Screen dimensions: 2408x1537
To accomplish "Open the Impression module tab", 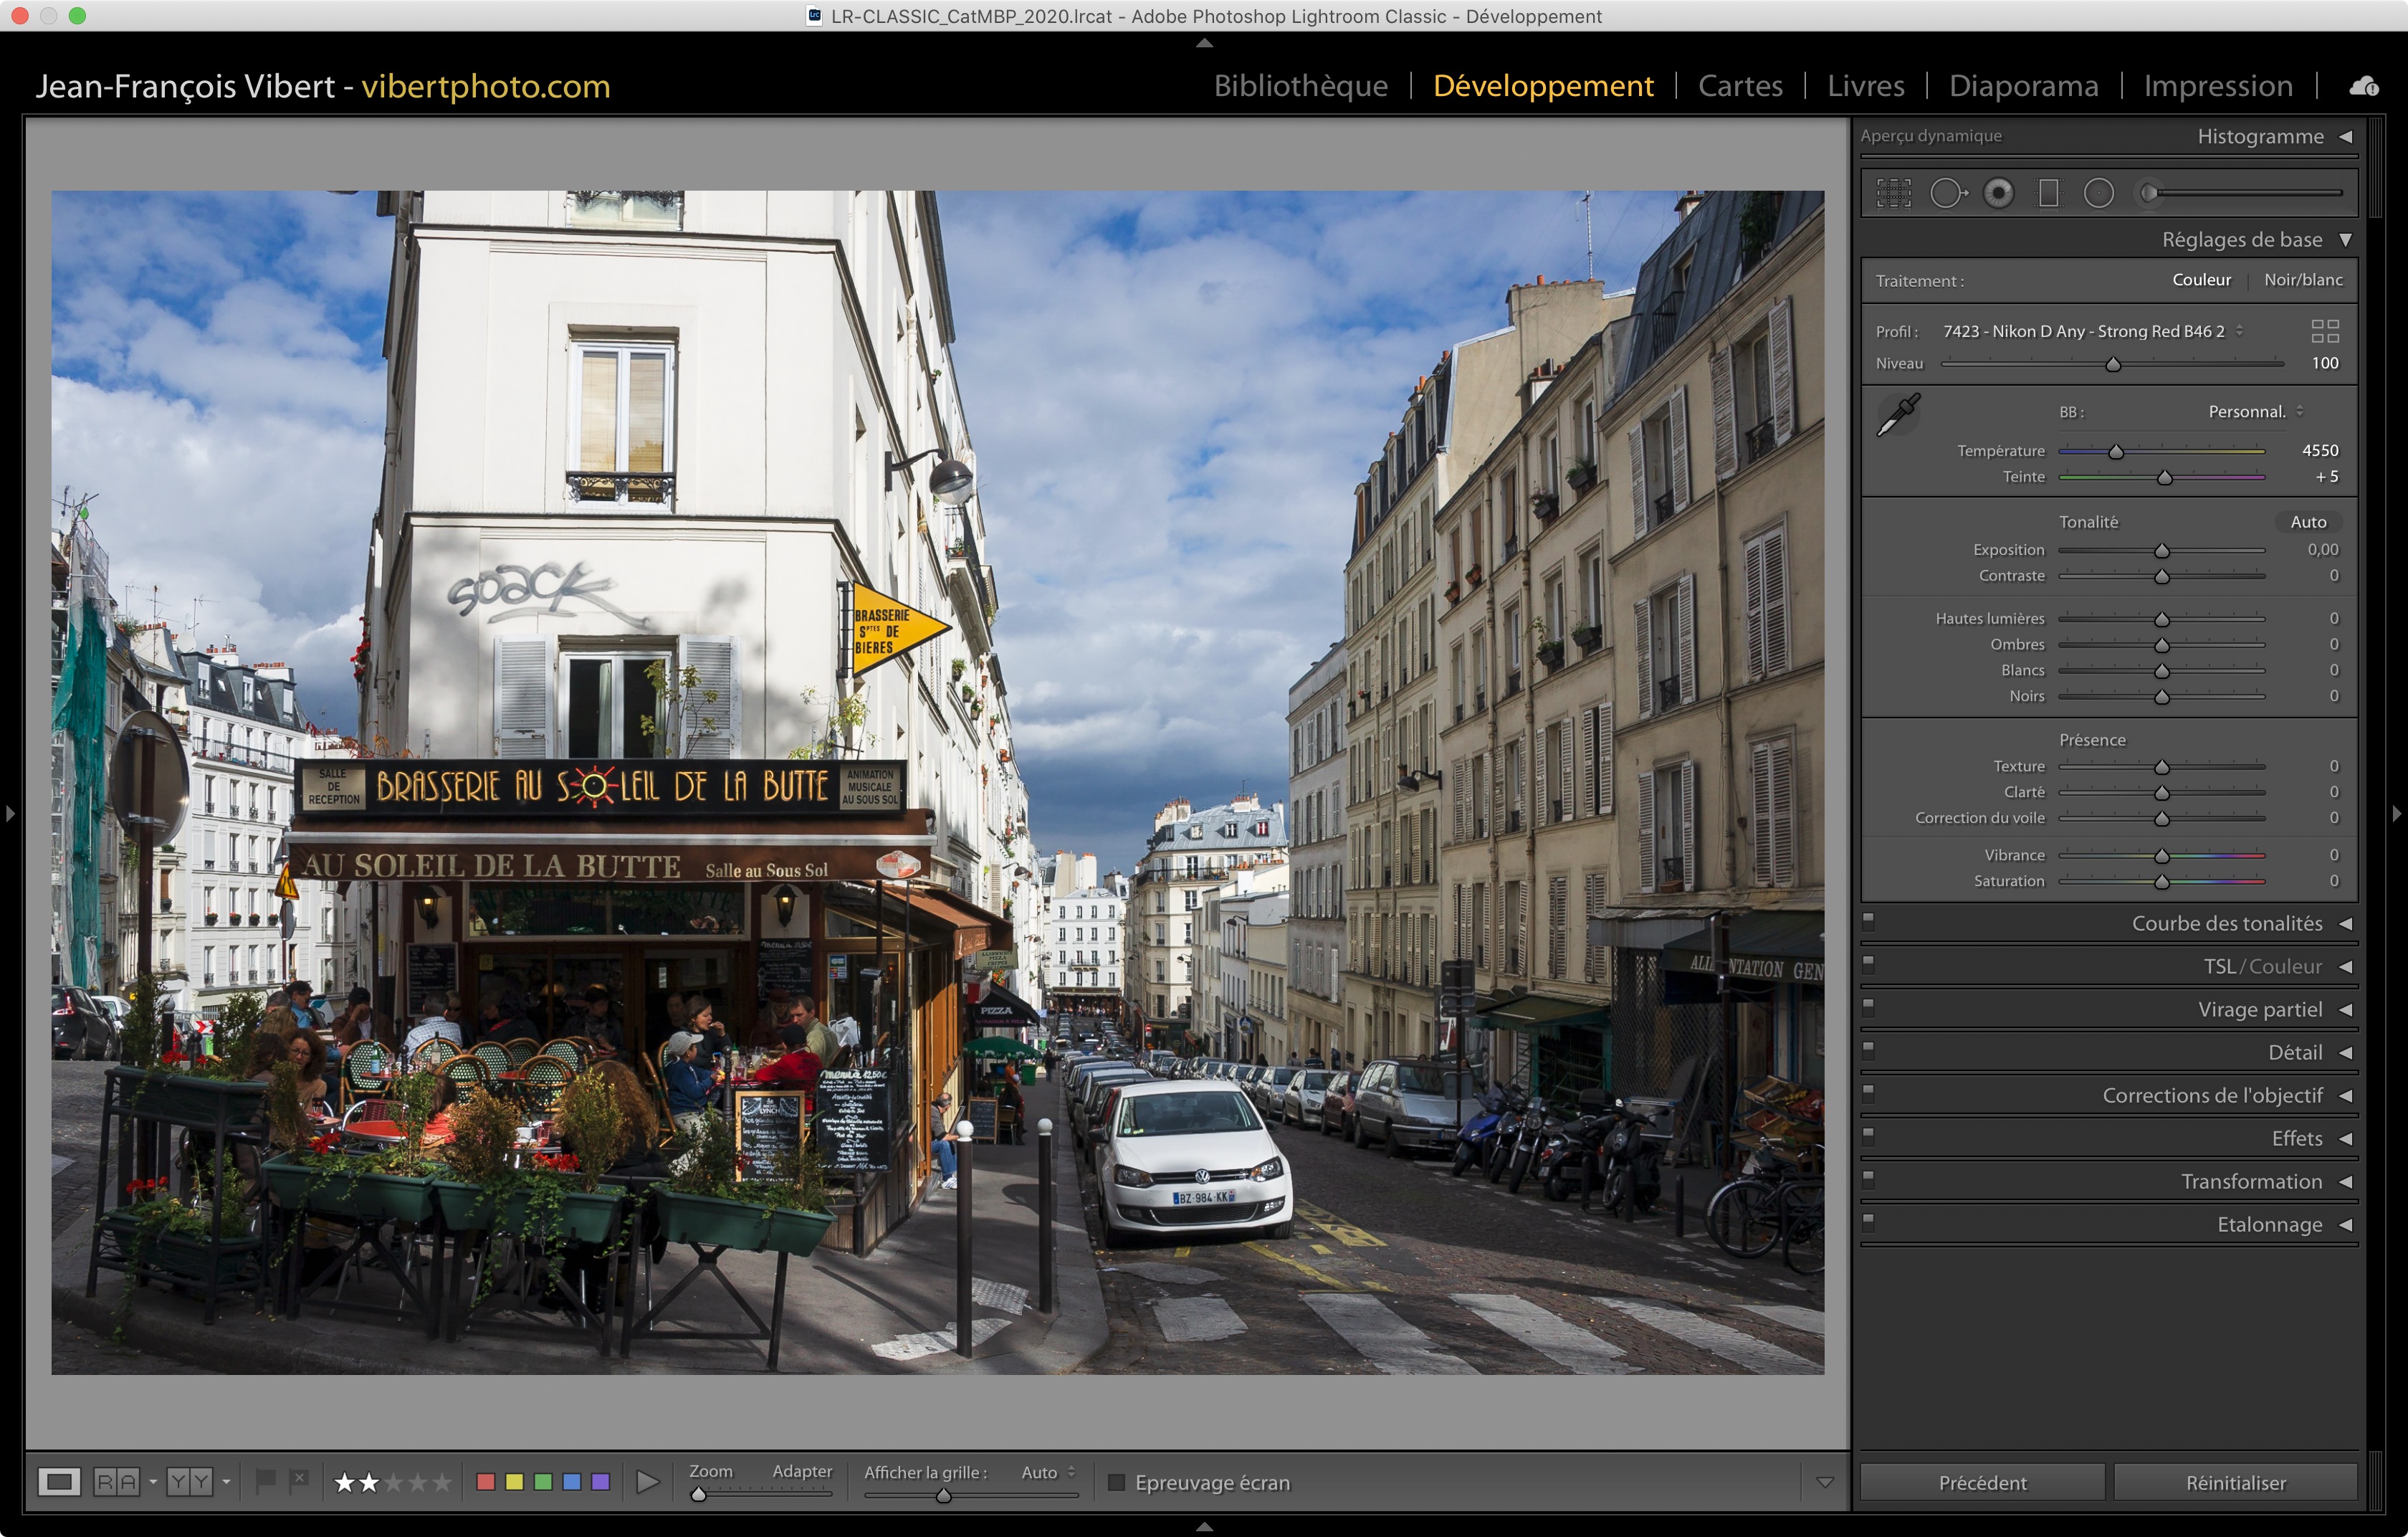I will pos(2217,86).
